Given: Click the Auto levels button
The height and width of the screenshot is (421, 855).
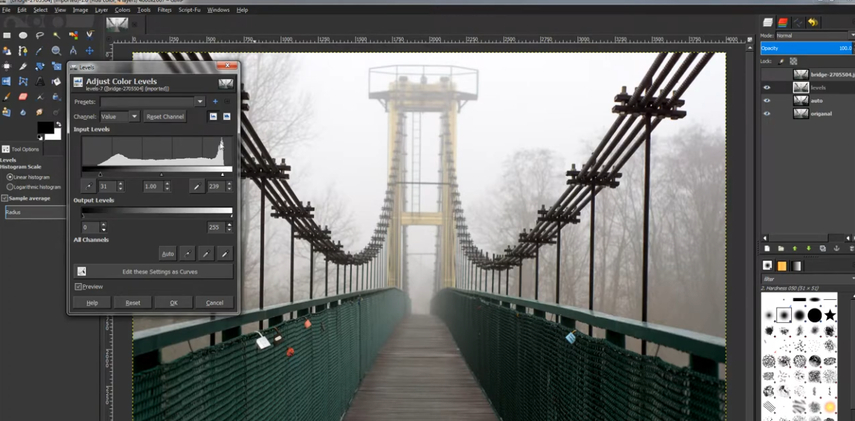Looking at the screenshot, I should 168,254.
